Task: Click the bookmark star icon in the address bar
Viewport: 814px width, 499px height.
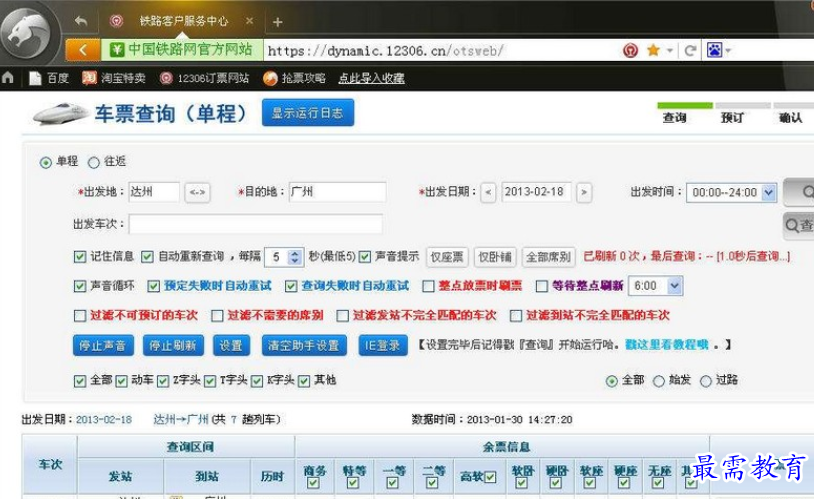Action: click(653, 50)
